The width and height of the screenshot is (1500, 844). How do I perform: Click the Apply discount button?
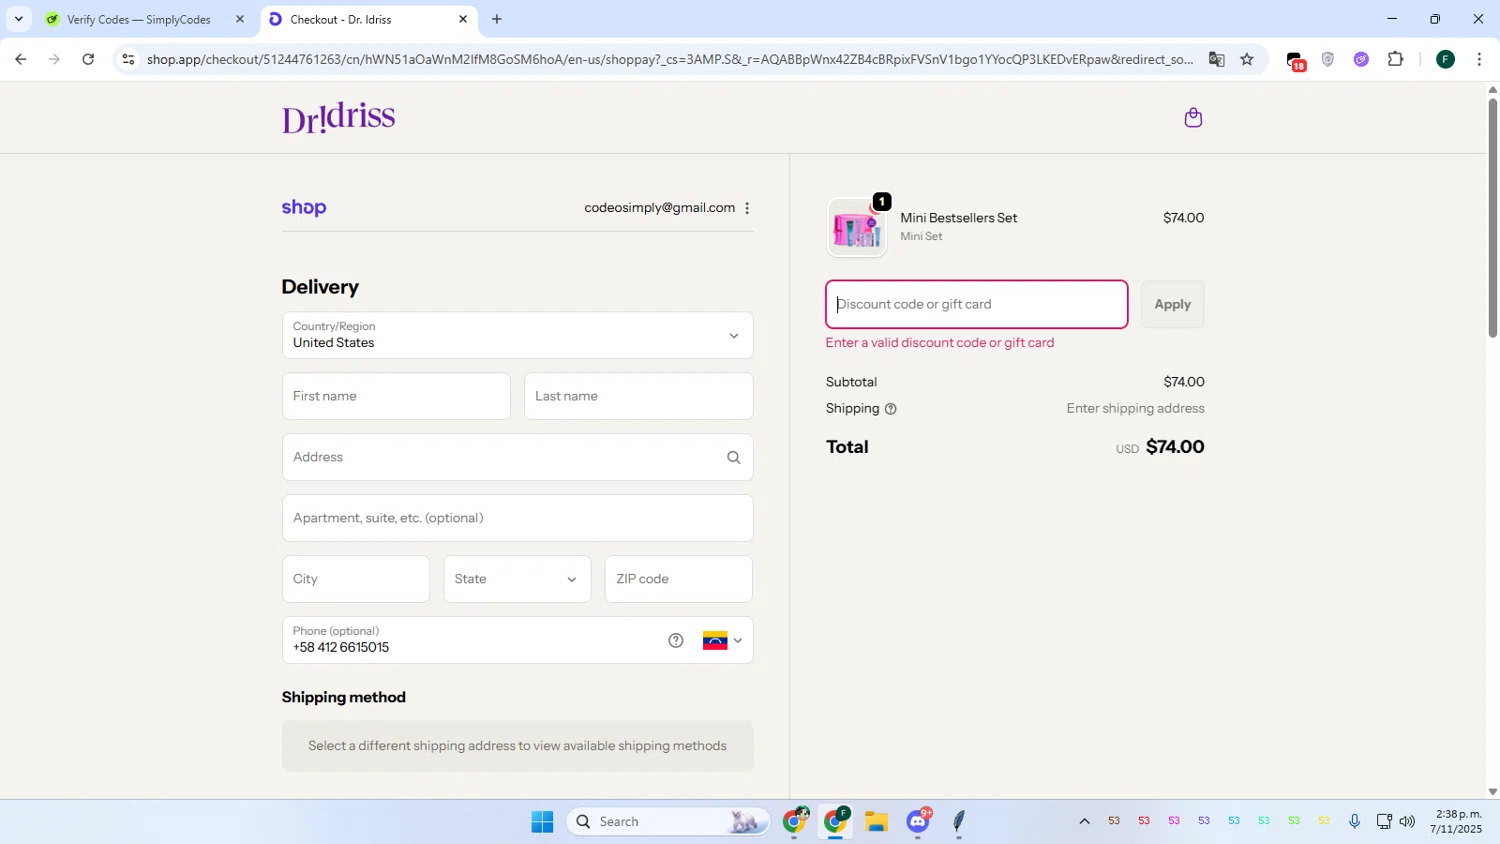[1172, 304]
